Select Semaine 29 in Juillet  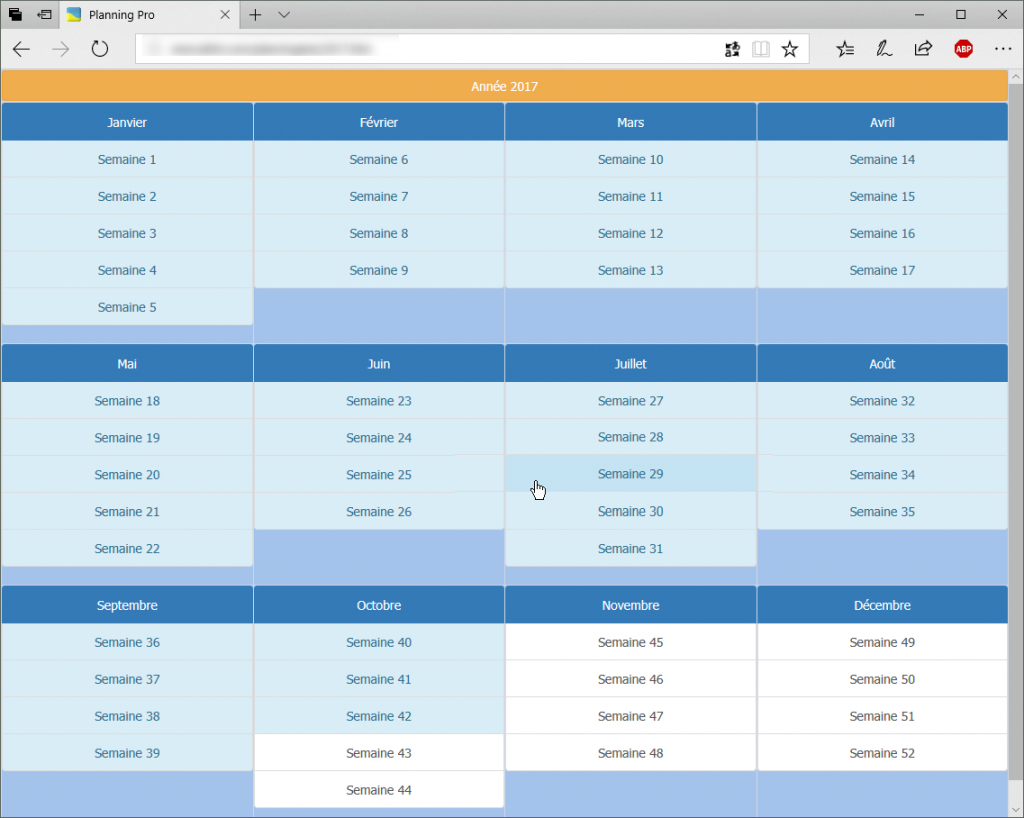pos(630,474)
